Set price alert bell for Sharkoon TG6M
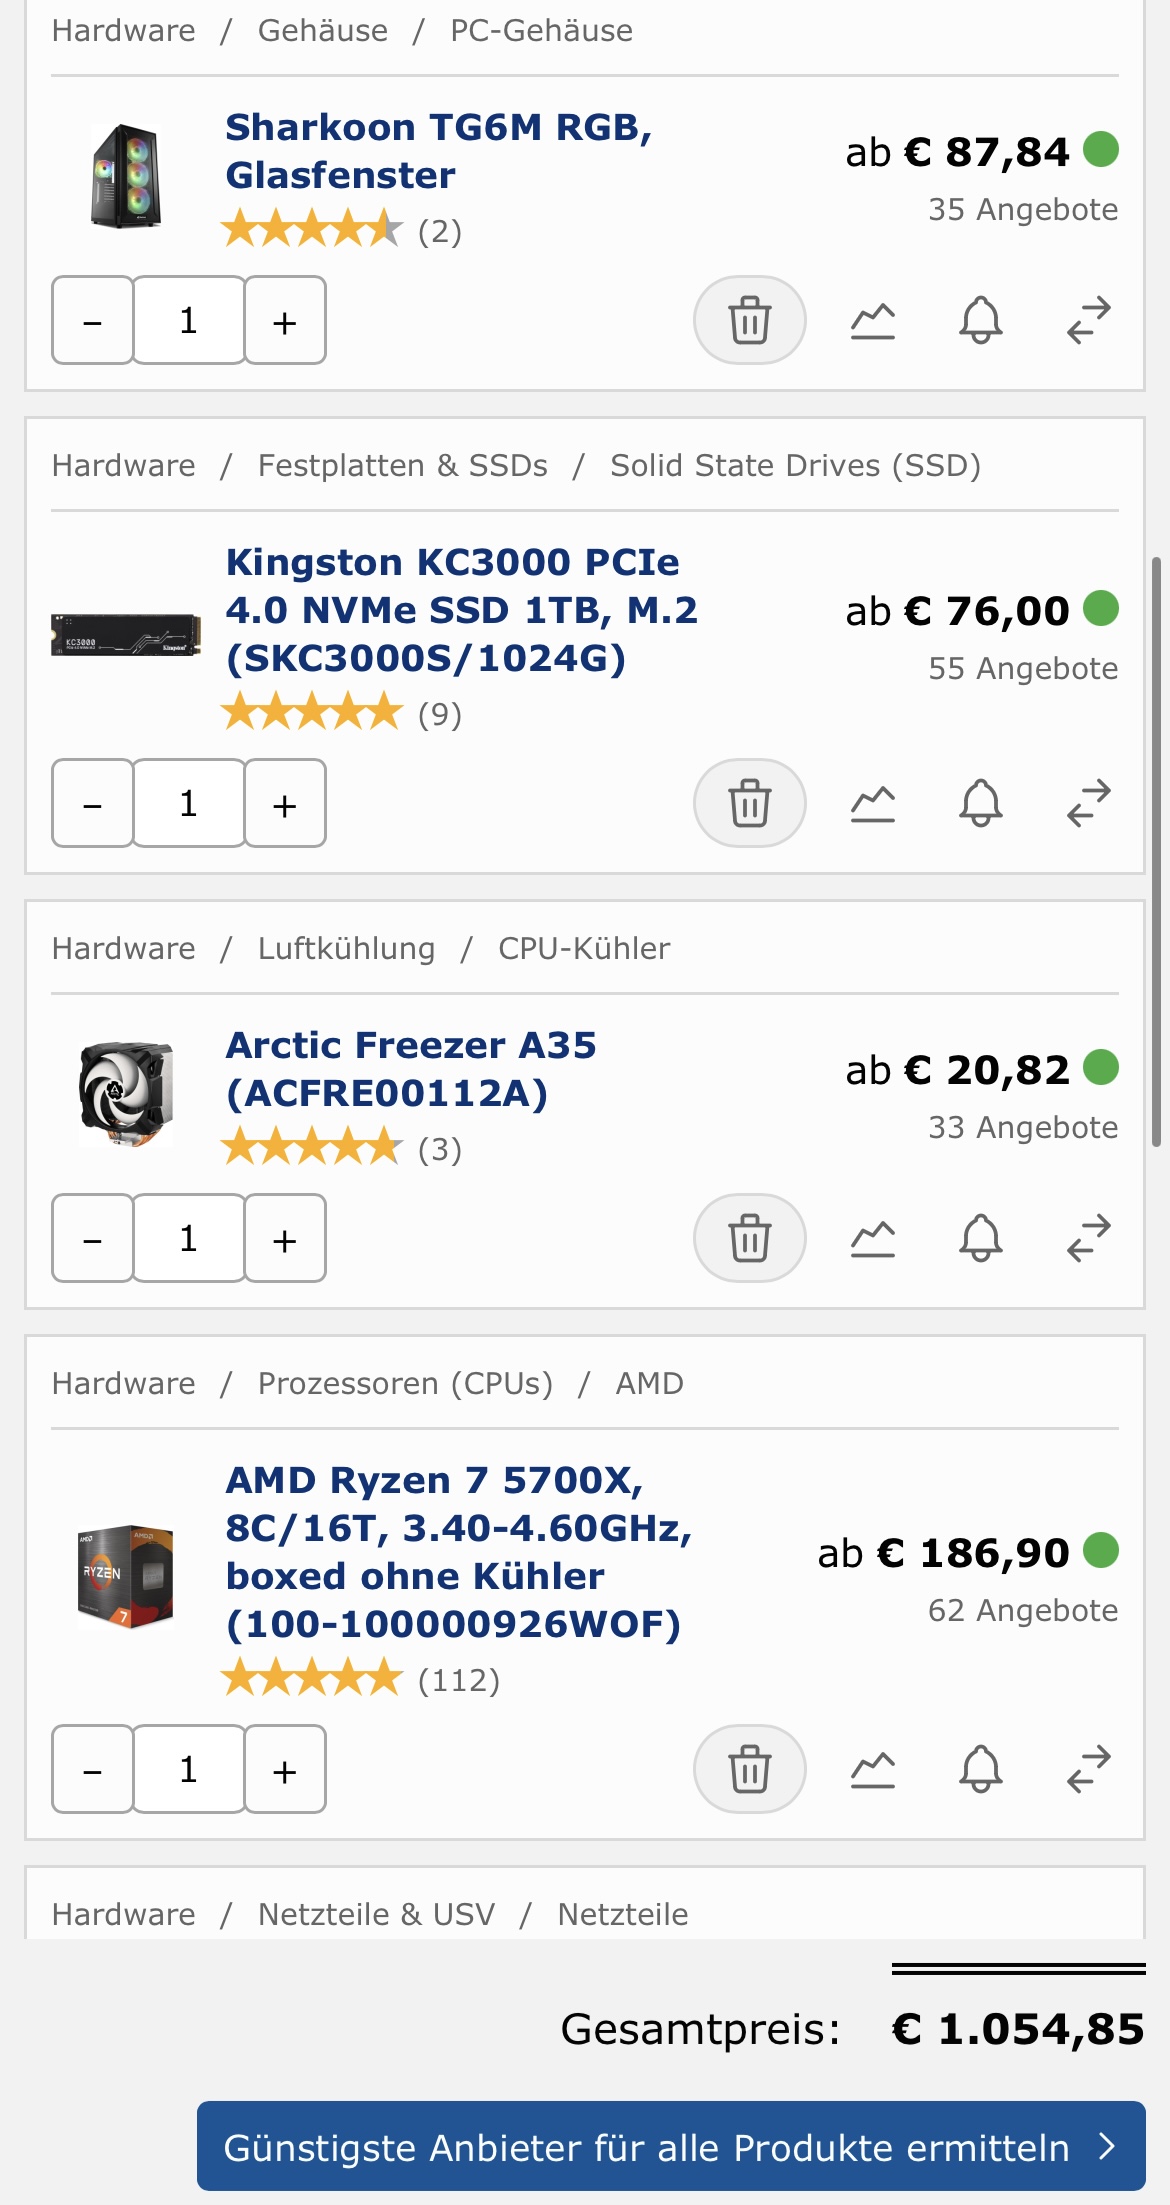 pyautogui.click(x=980, y=320)
